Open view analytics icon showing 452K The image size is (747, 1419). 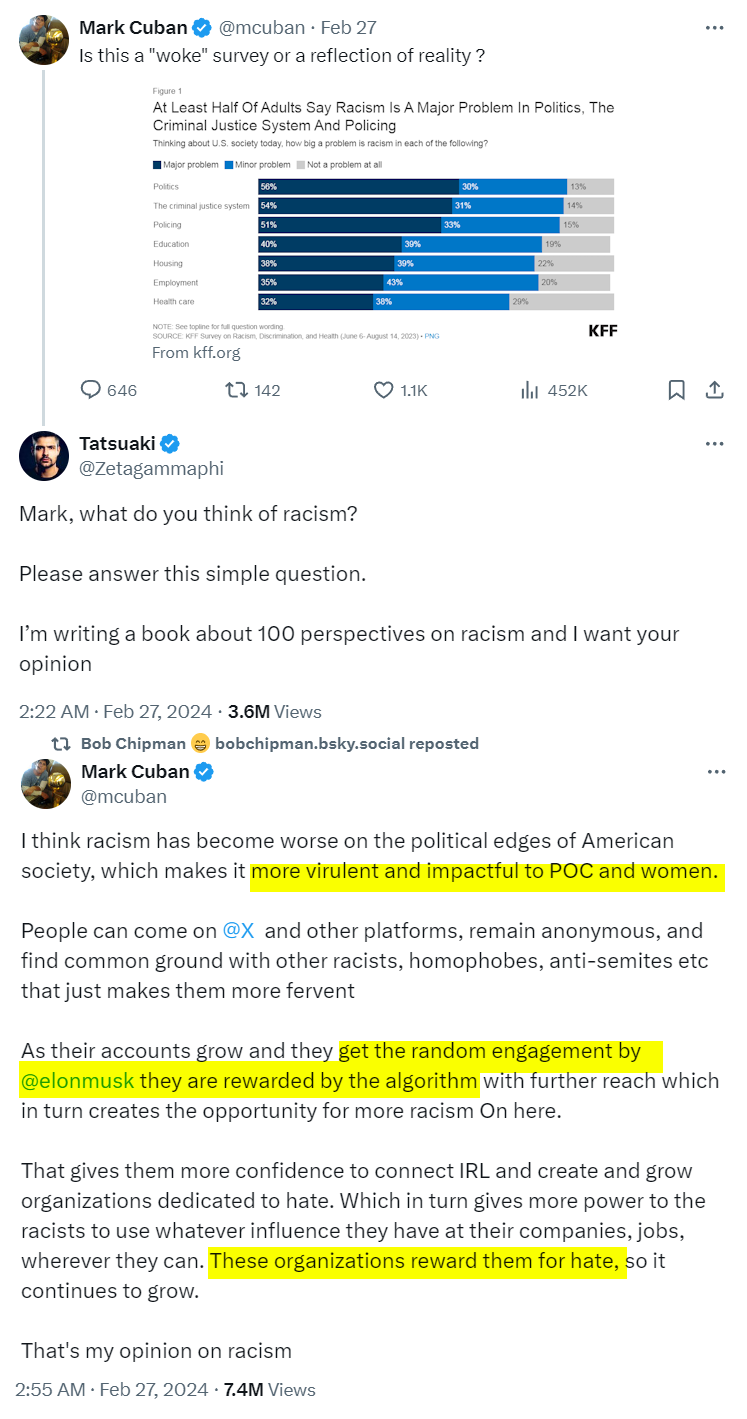pyautogui.click(x=530, y=390)
